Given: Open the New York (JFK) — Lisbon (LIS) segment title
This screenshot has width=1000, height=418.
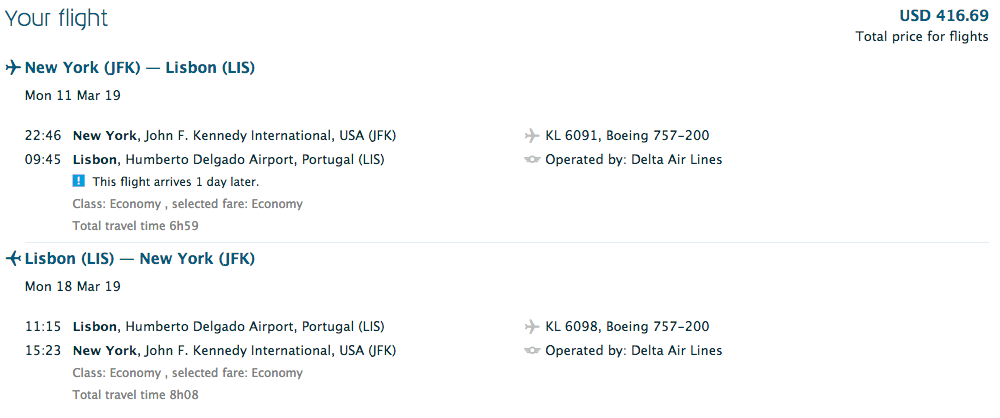Looking at the screenshot, I should (x=140, y=68).
